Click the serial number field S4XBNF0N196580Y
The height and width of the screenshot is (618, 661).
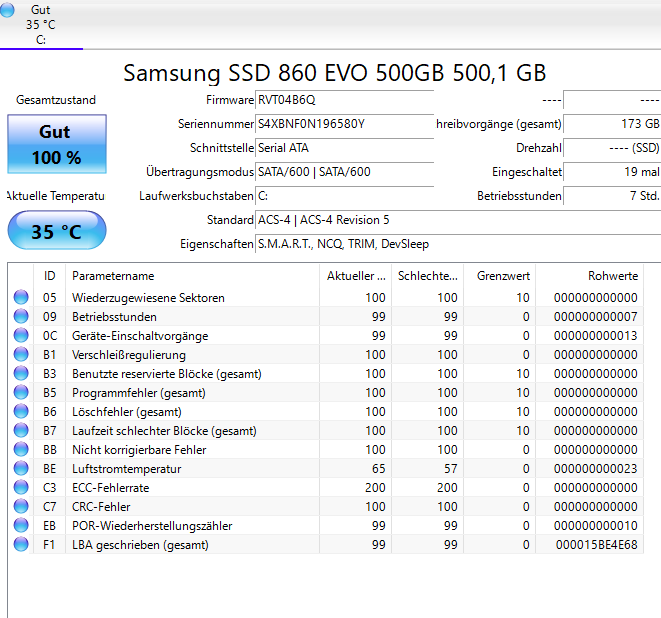click(x=344, y=124)
